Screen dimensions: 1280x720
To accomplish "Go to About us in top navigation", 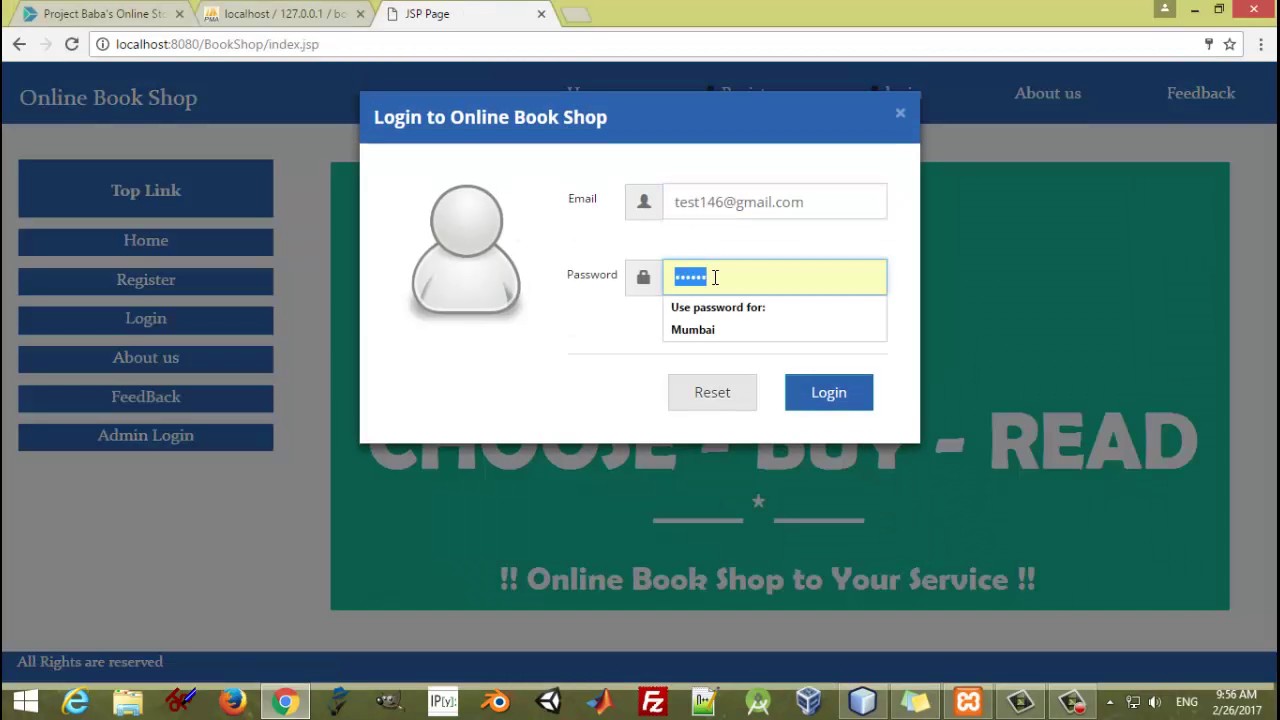I will (x=1048, y=93).
